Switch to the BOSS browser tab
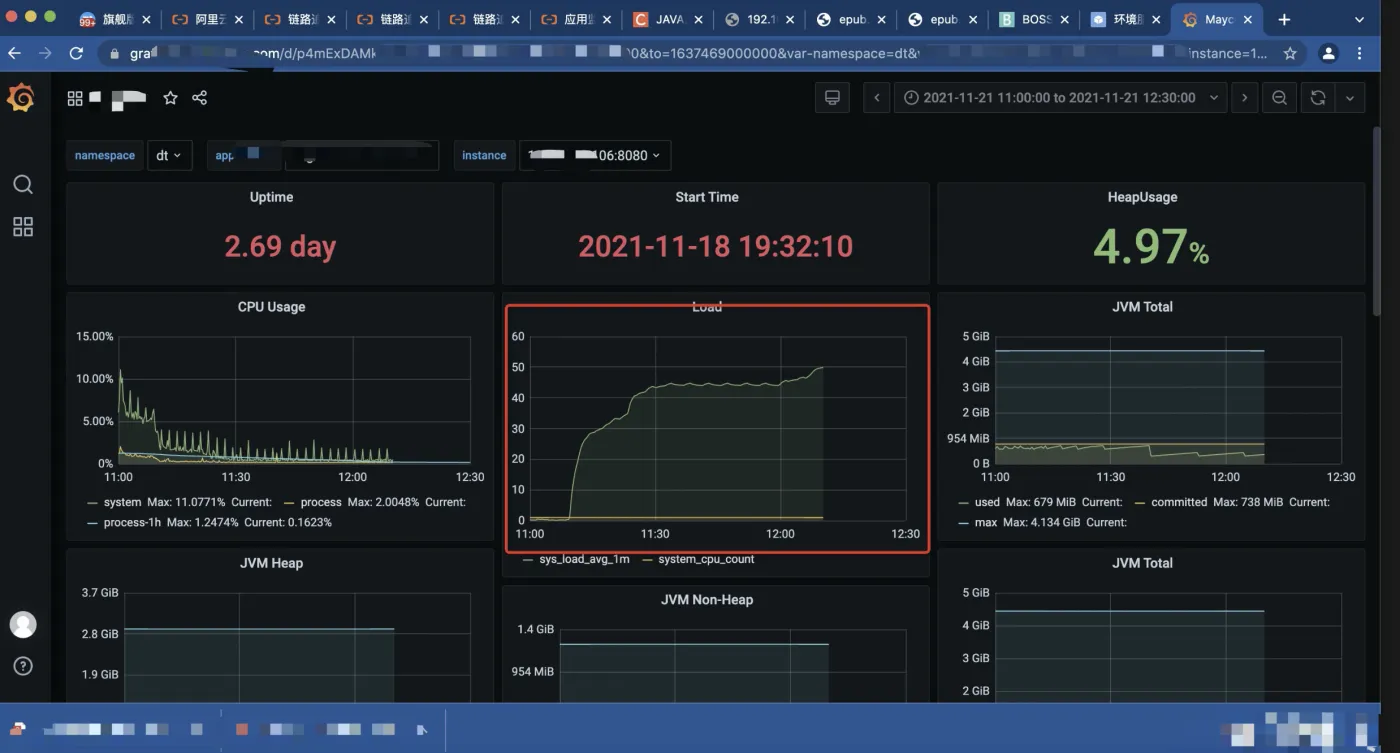This screenshot has width=1400, height=753. [1032, 19]
